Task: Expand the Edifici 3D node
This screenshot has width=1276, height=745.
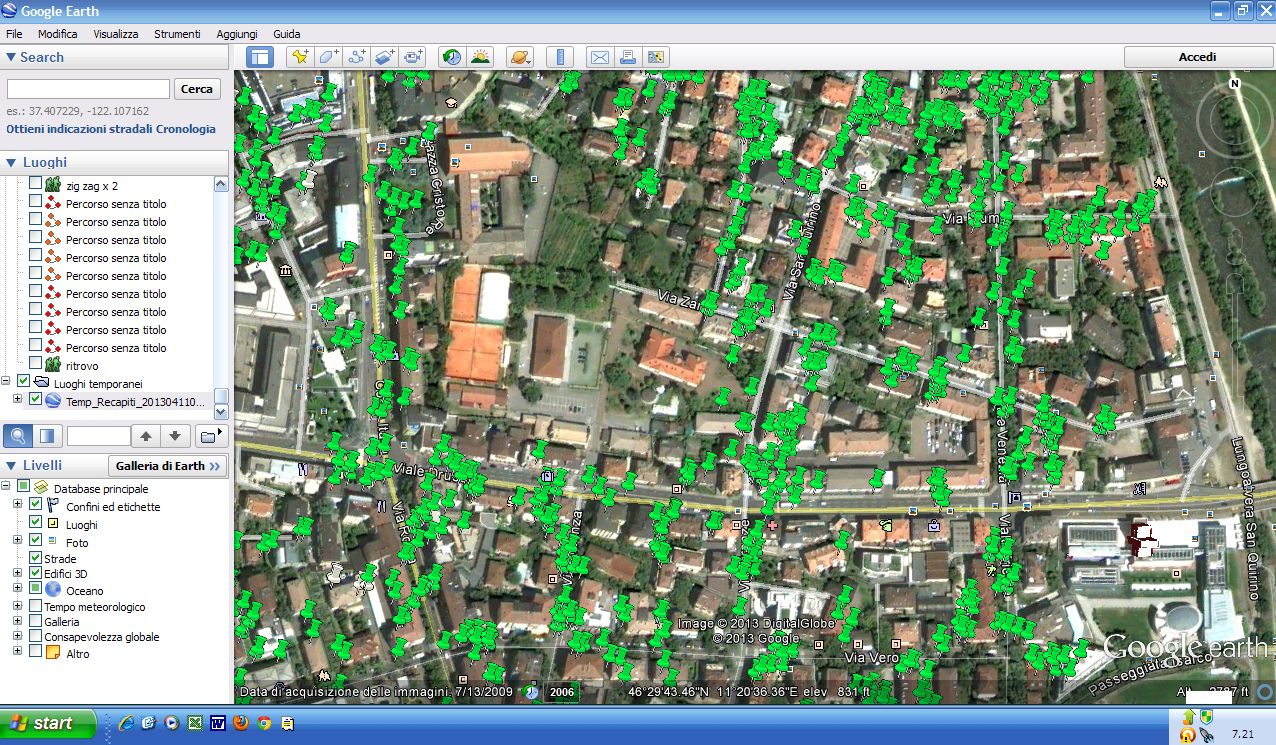Action: point(17,573)
